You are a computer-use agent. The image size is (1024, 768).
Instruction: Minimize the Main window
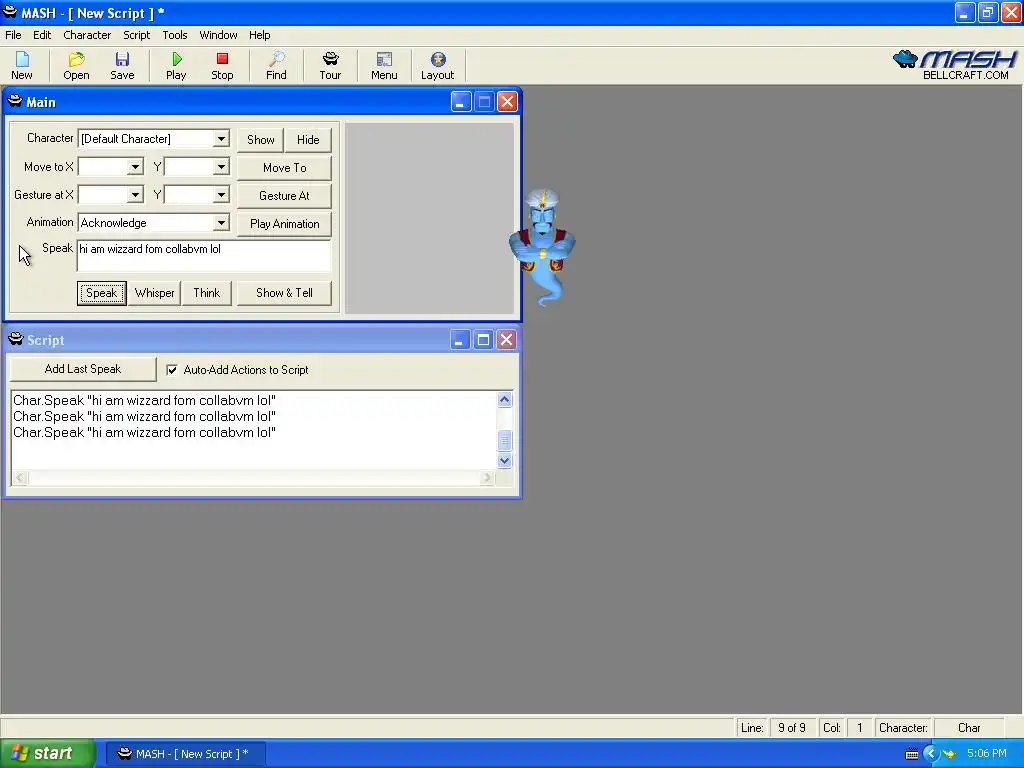coord(460,102)
